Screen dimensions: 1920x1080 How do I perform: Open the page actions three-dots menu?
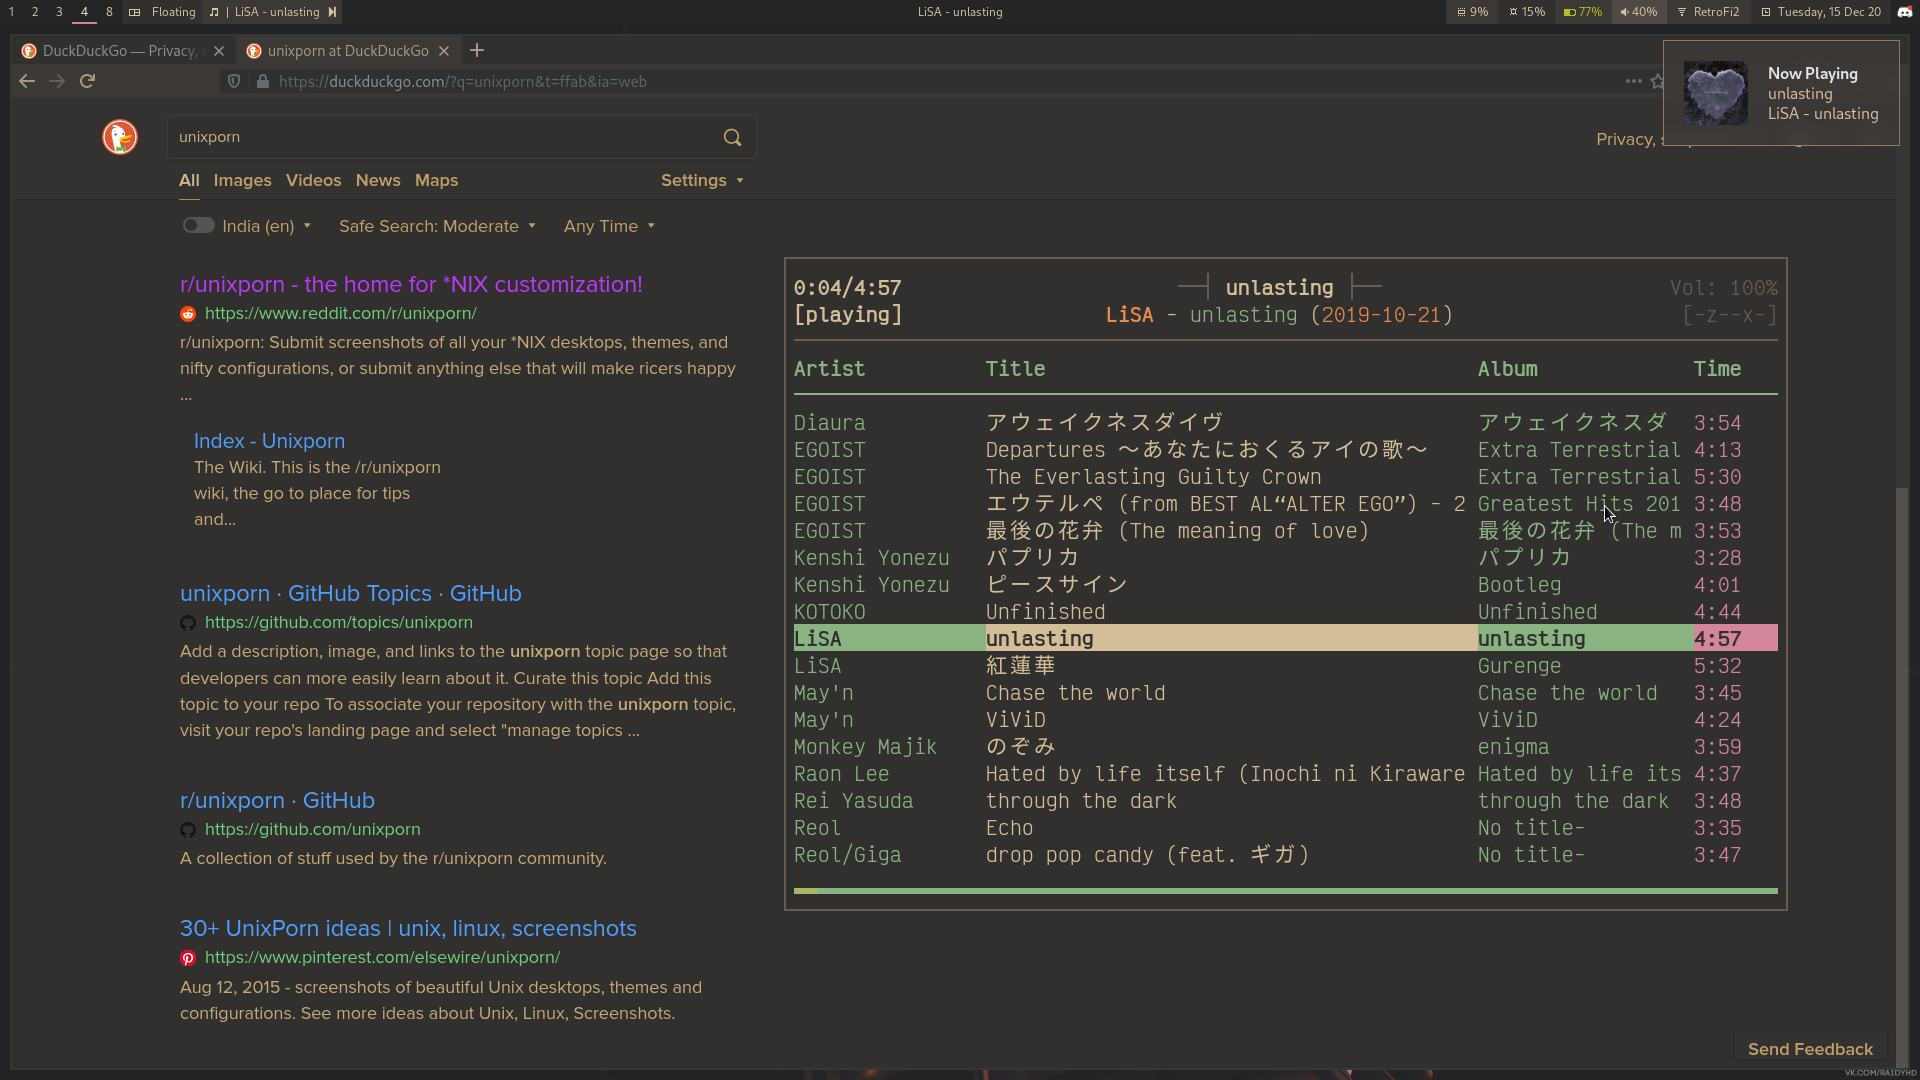[x=1633, y=81]
